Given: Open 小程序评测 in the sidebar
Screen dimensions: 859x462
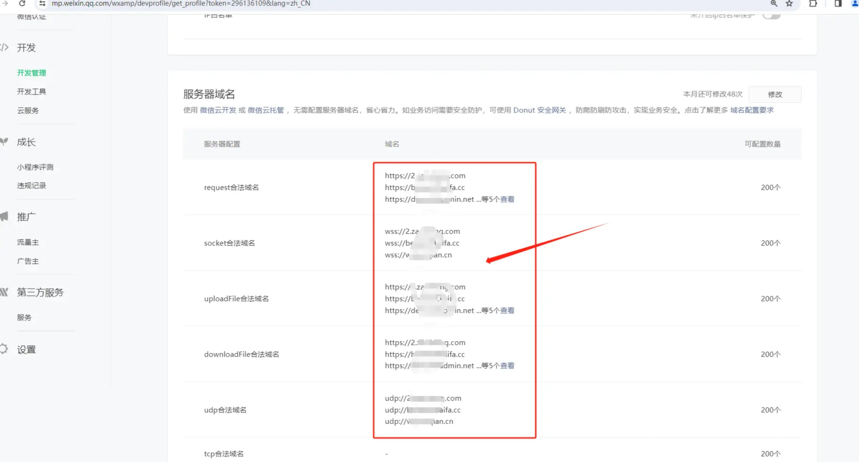Looking at the screenshot, I should (35, 167).
